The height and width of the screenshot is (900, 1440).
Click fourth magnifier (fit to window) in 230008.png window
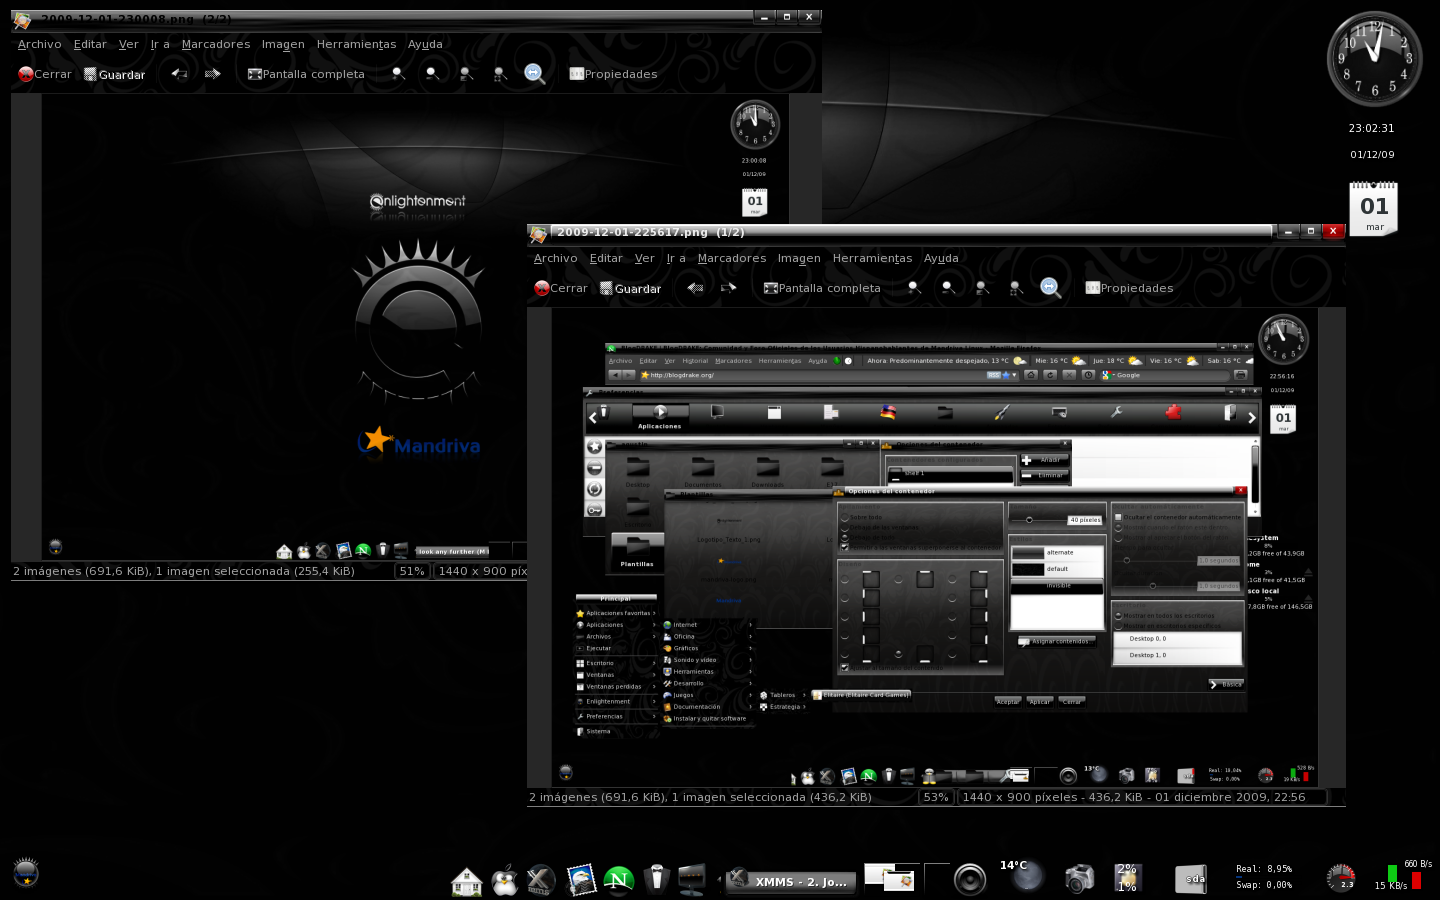pyautogui.click(x=500, y=74)
